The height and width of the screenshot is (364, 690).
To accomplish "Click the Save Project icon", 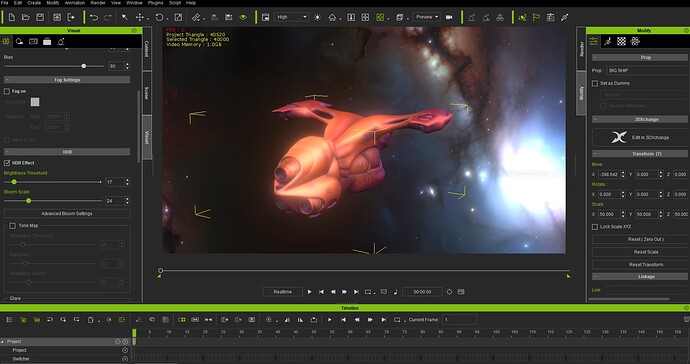I will coord(40,17).
